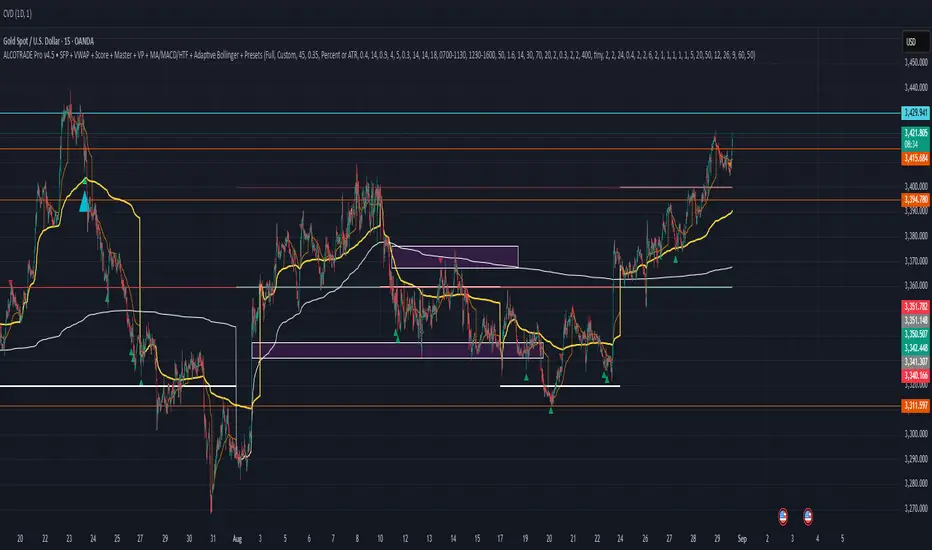Click the 3,360.000 price axis value
This screenshot has height=550, width=932.
[x=915, y=285]
